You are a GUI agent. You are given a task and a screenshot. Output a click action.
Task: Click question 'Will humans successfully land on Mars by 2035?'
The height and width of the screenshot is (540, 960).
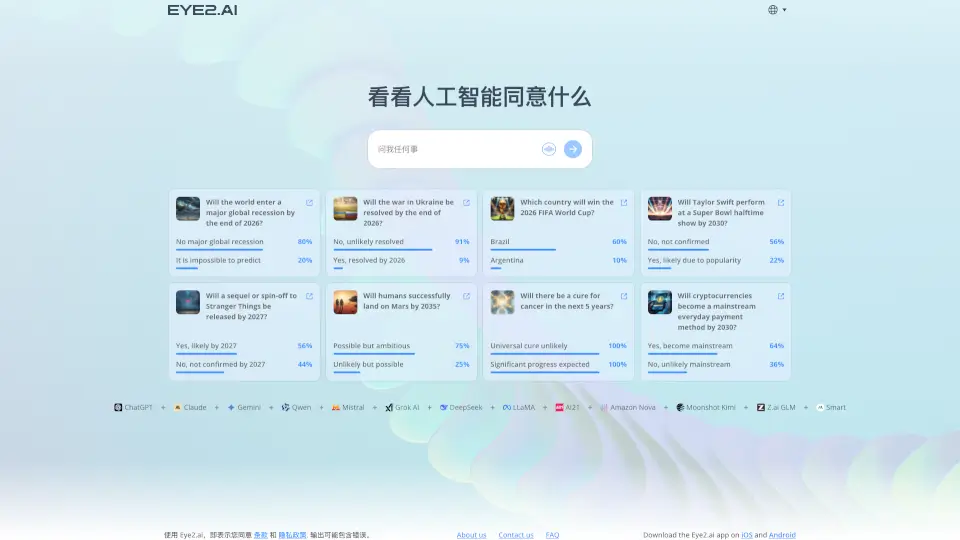point(407,301)
